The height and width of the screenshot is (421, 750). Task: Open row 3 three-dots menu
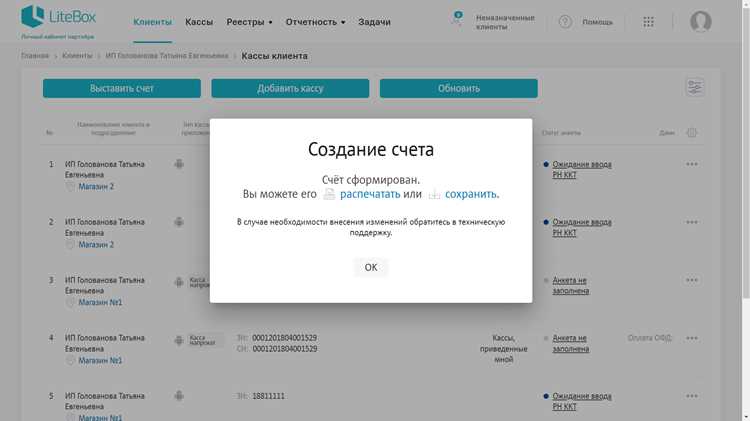[x=692, y=280]
